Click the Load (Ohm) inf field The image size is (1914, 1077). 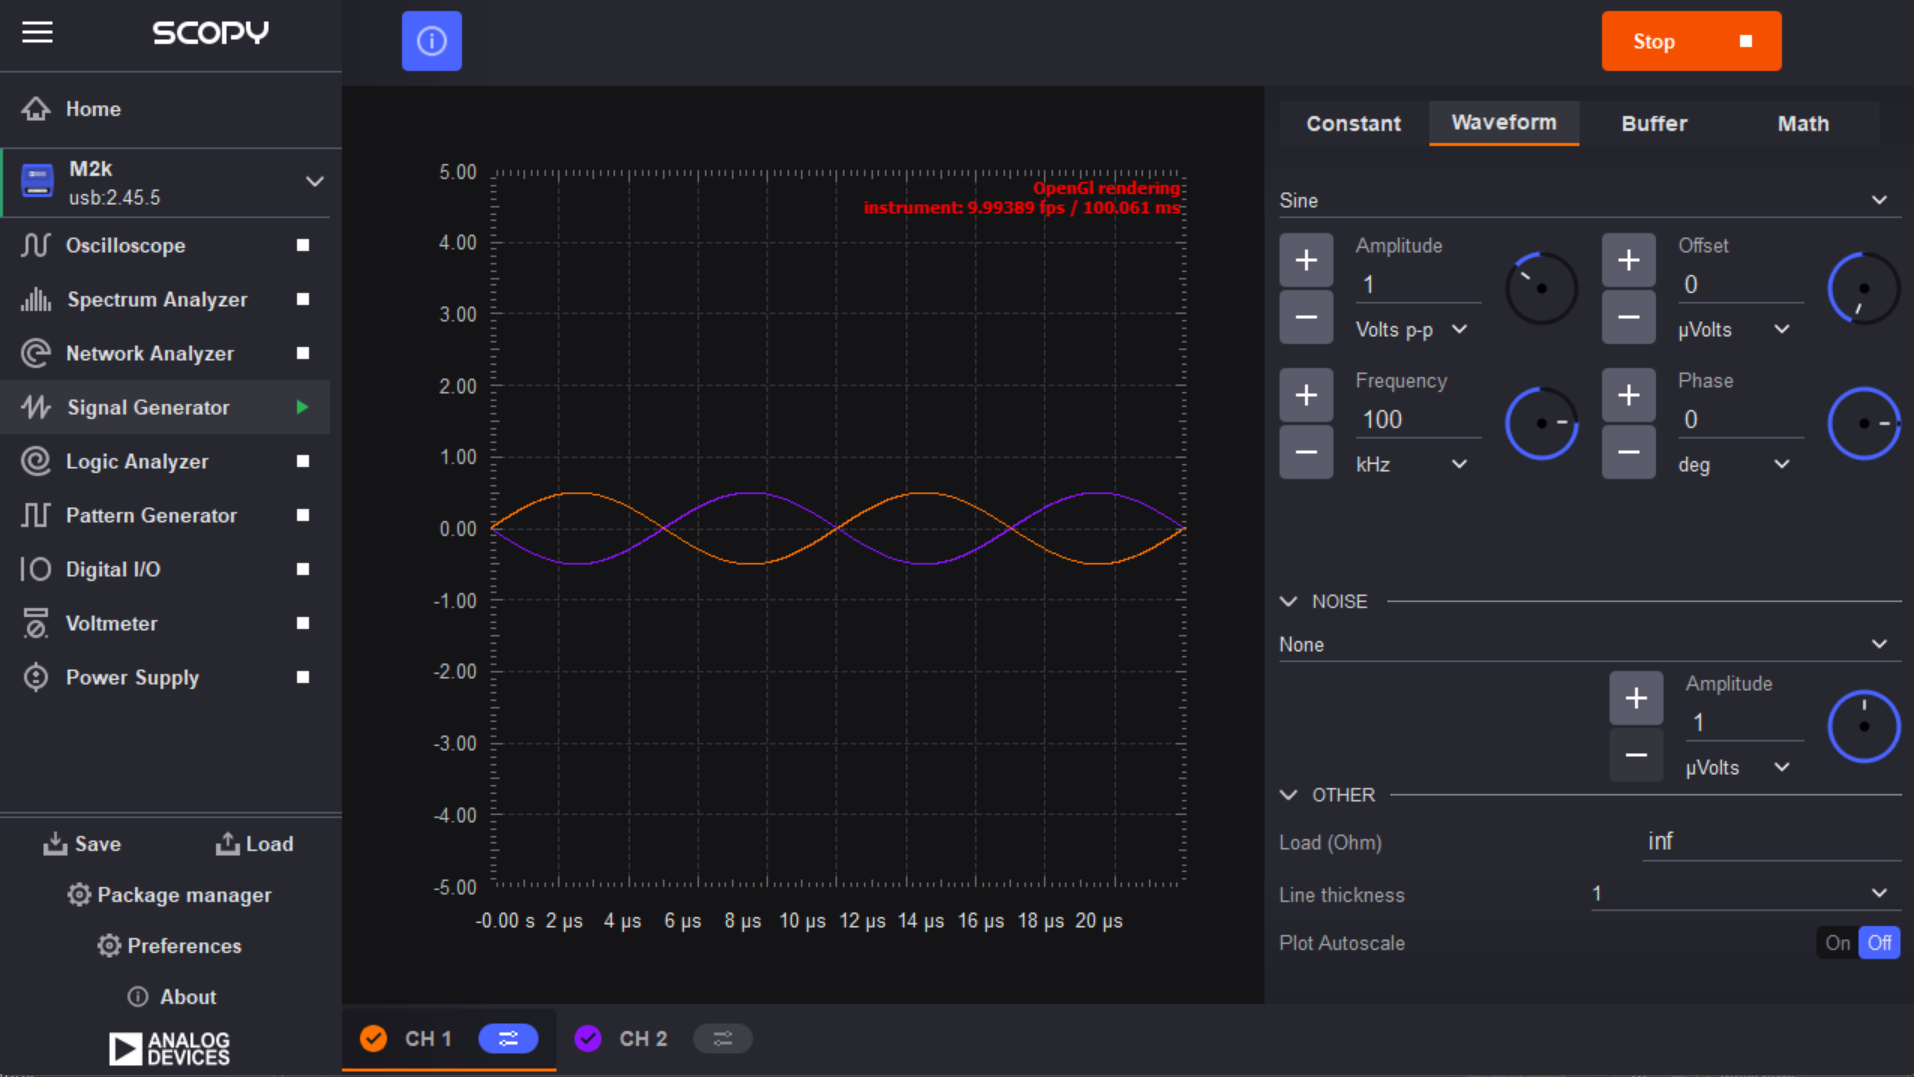pos(1772,842)
